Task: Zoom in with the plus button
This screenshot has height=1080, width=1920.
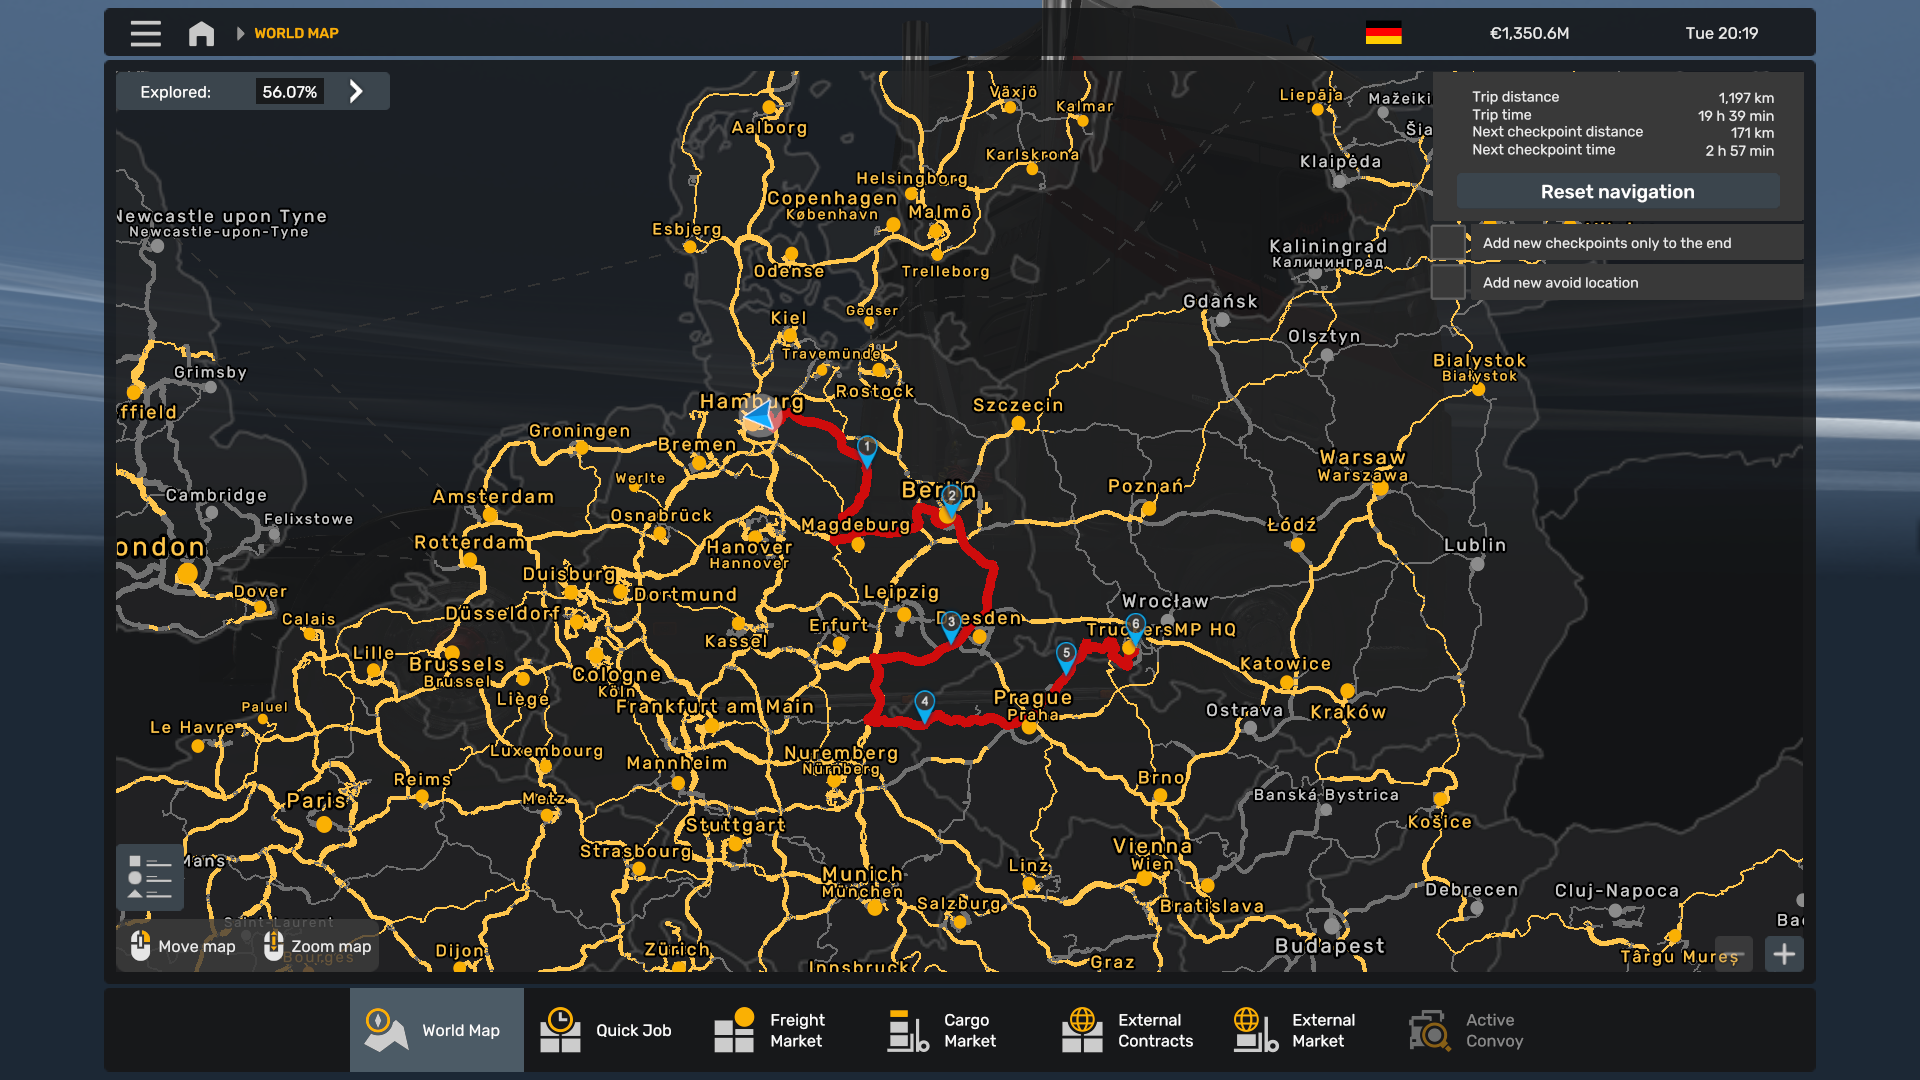Action: [x=1784, y=954]
